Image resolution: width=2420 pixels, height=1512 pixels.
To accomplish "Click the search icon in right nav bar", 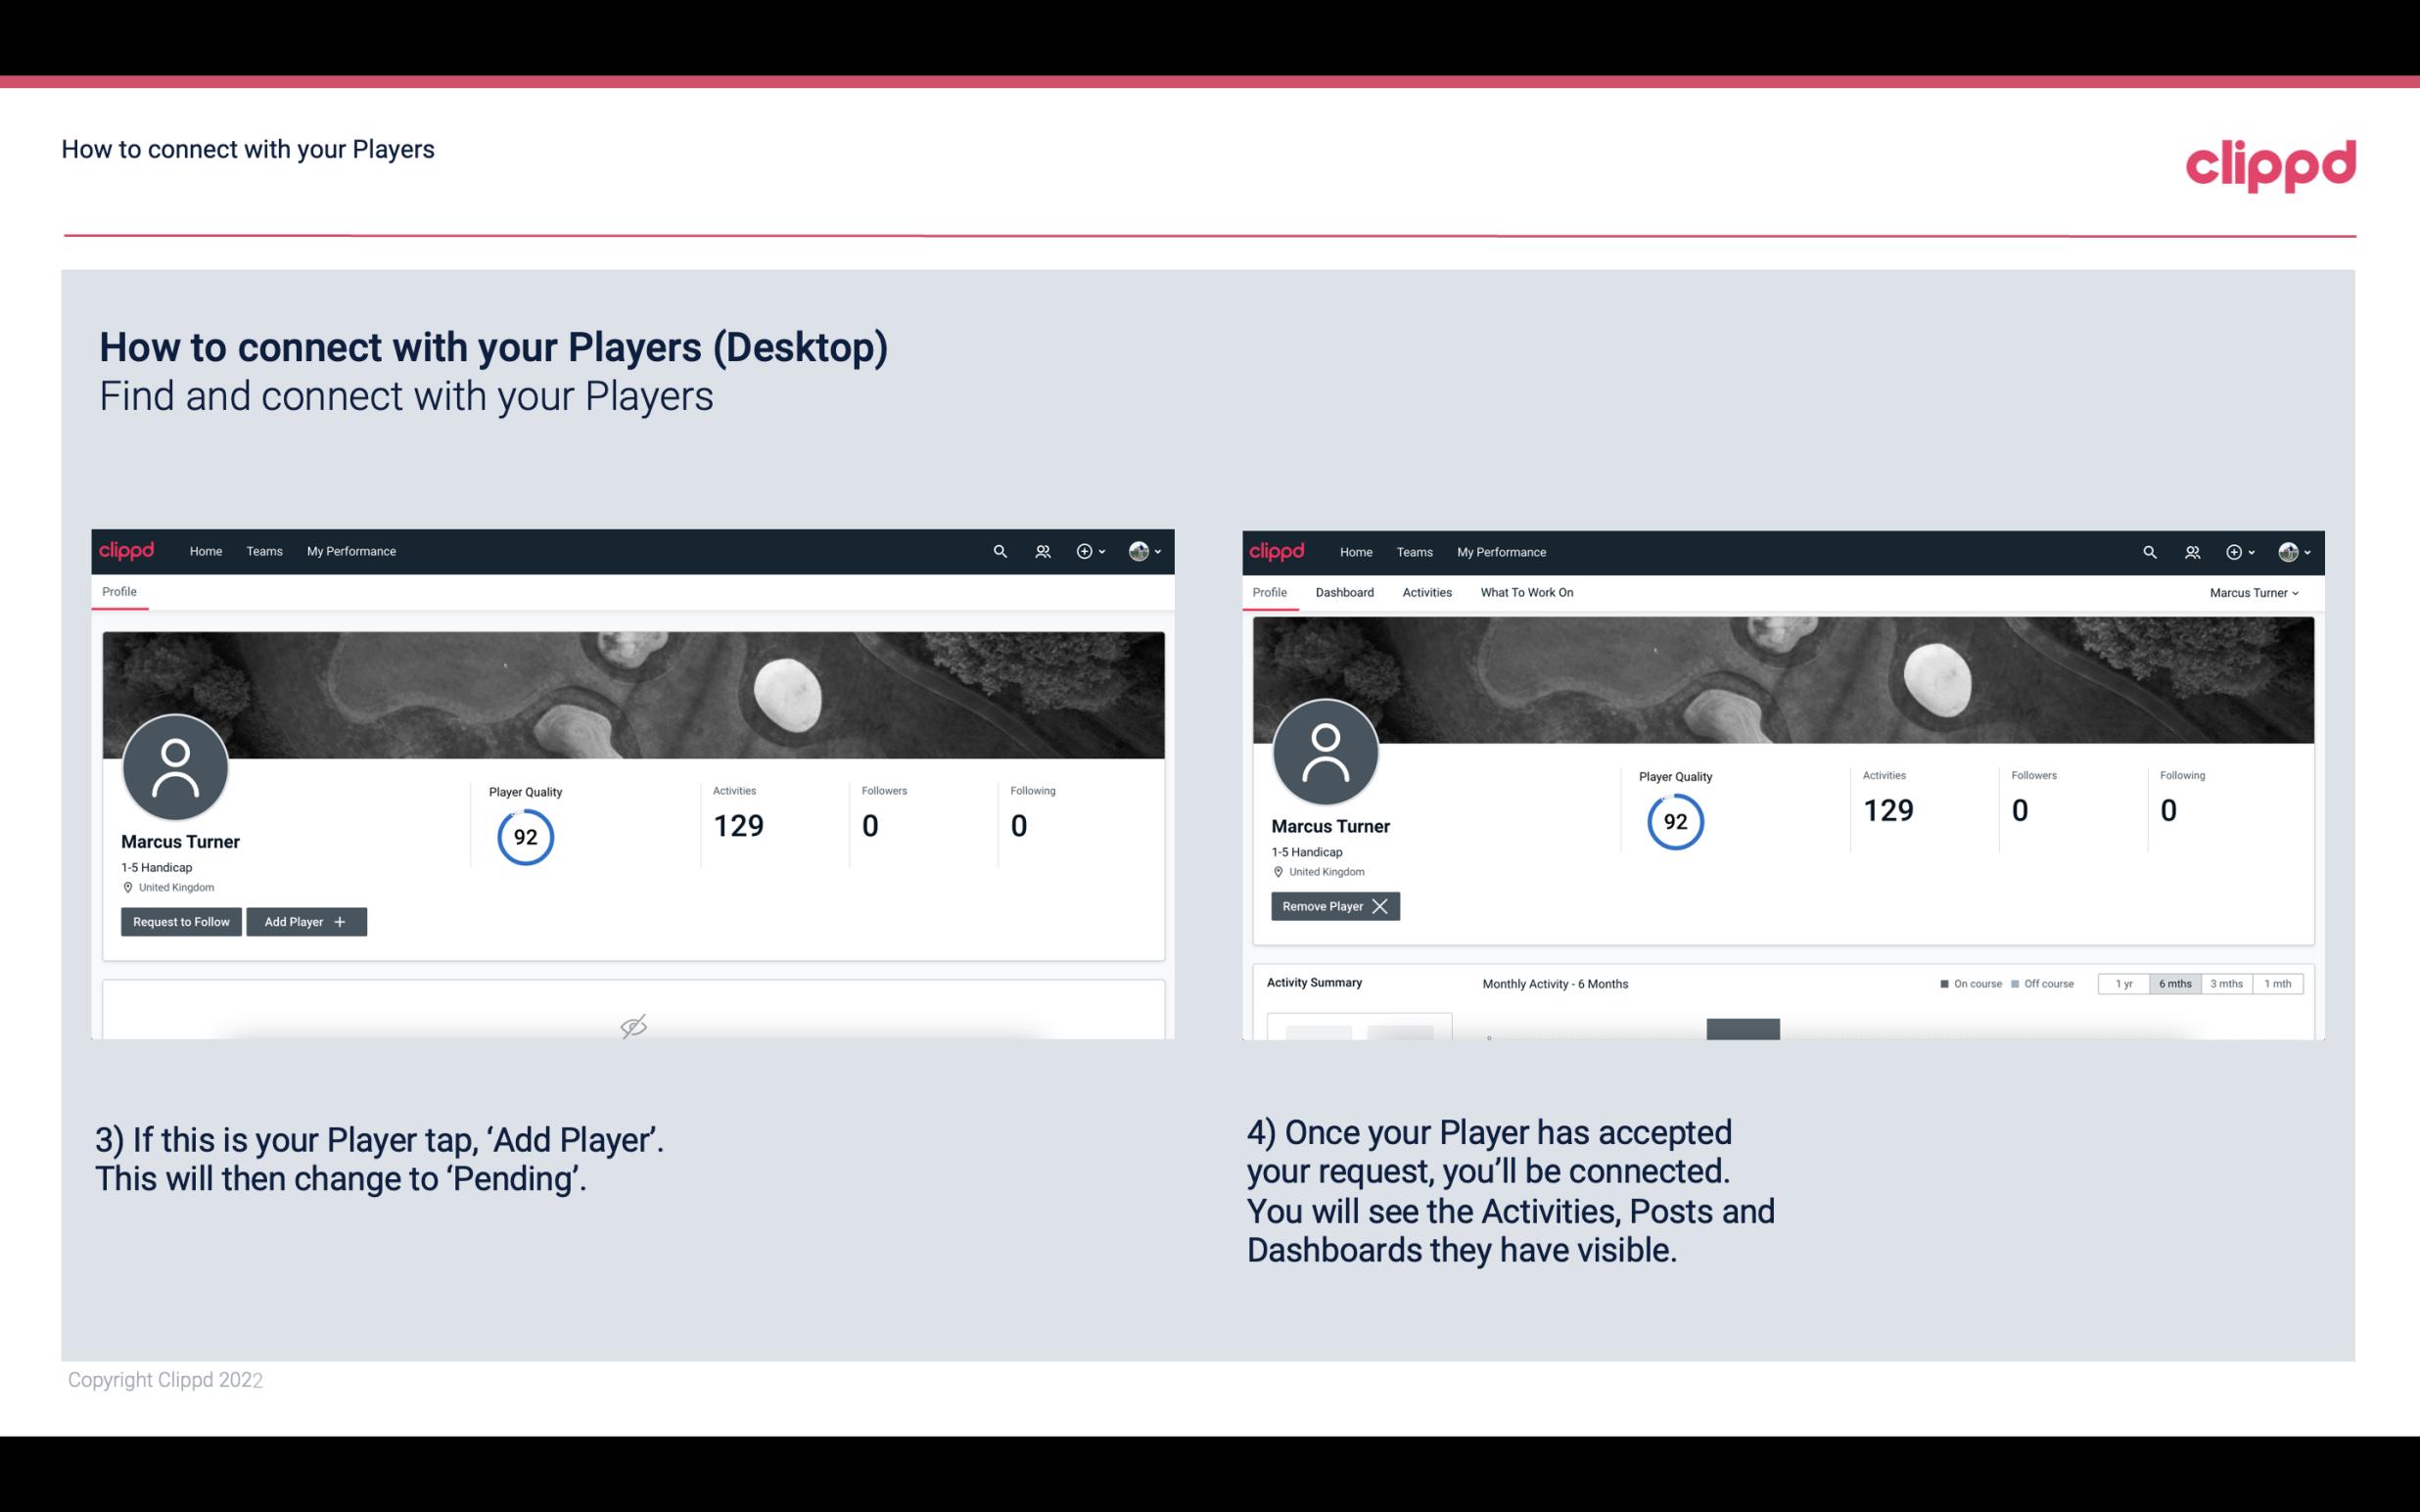I will tap(2147, 550).
